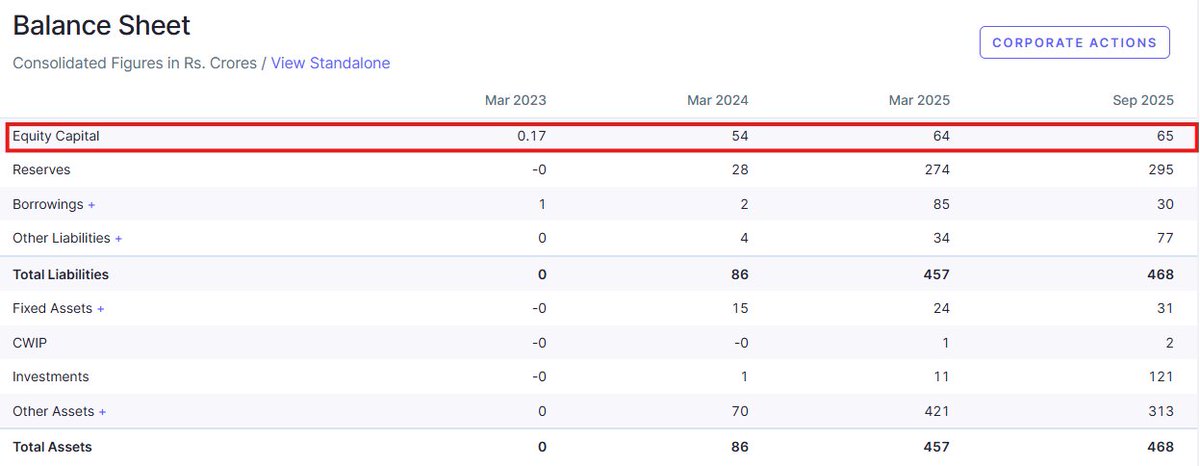Click the Equity Capital row label

56,135
